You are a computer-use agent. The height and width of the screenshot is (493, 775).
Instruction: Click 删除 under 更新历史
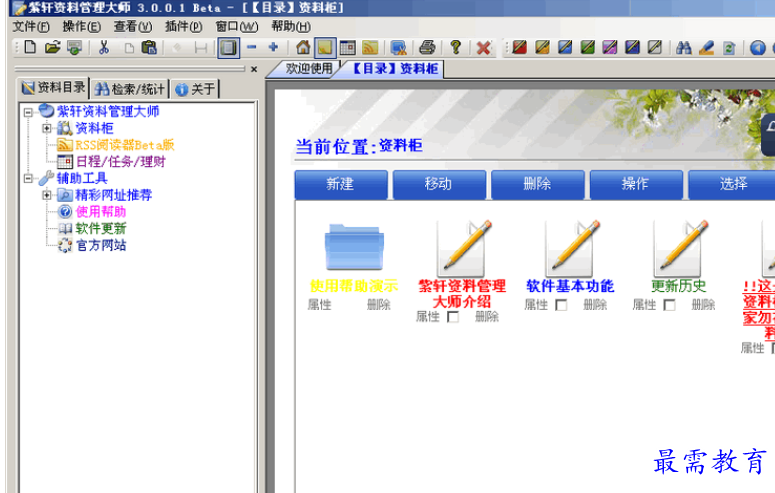point(703,305)
